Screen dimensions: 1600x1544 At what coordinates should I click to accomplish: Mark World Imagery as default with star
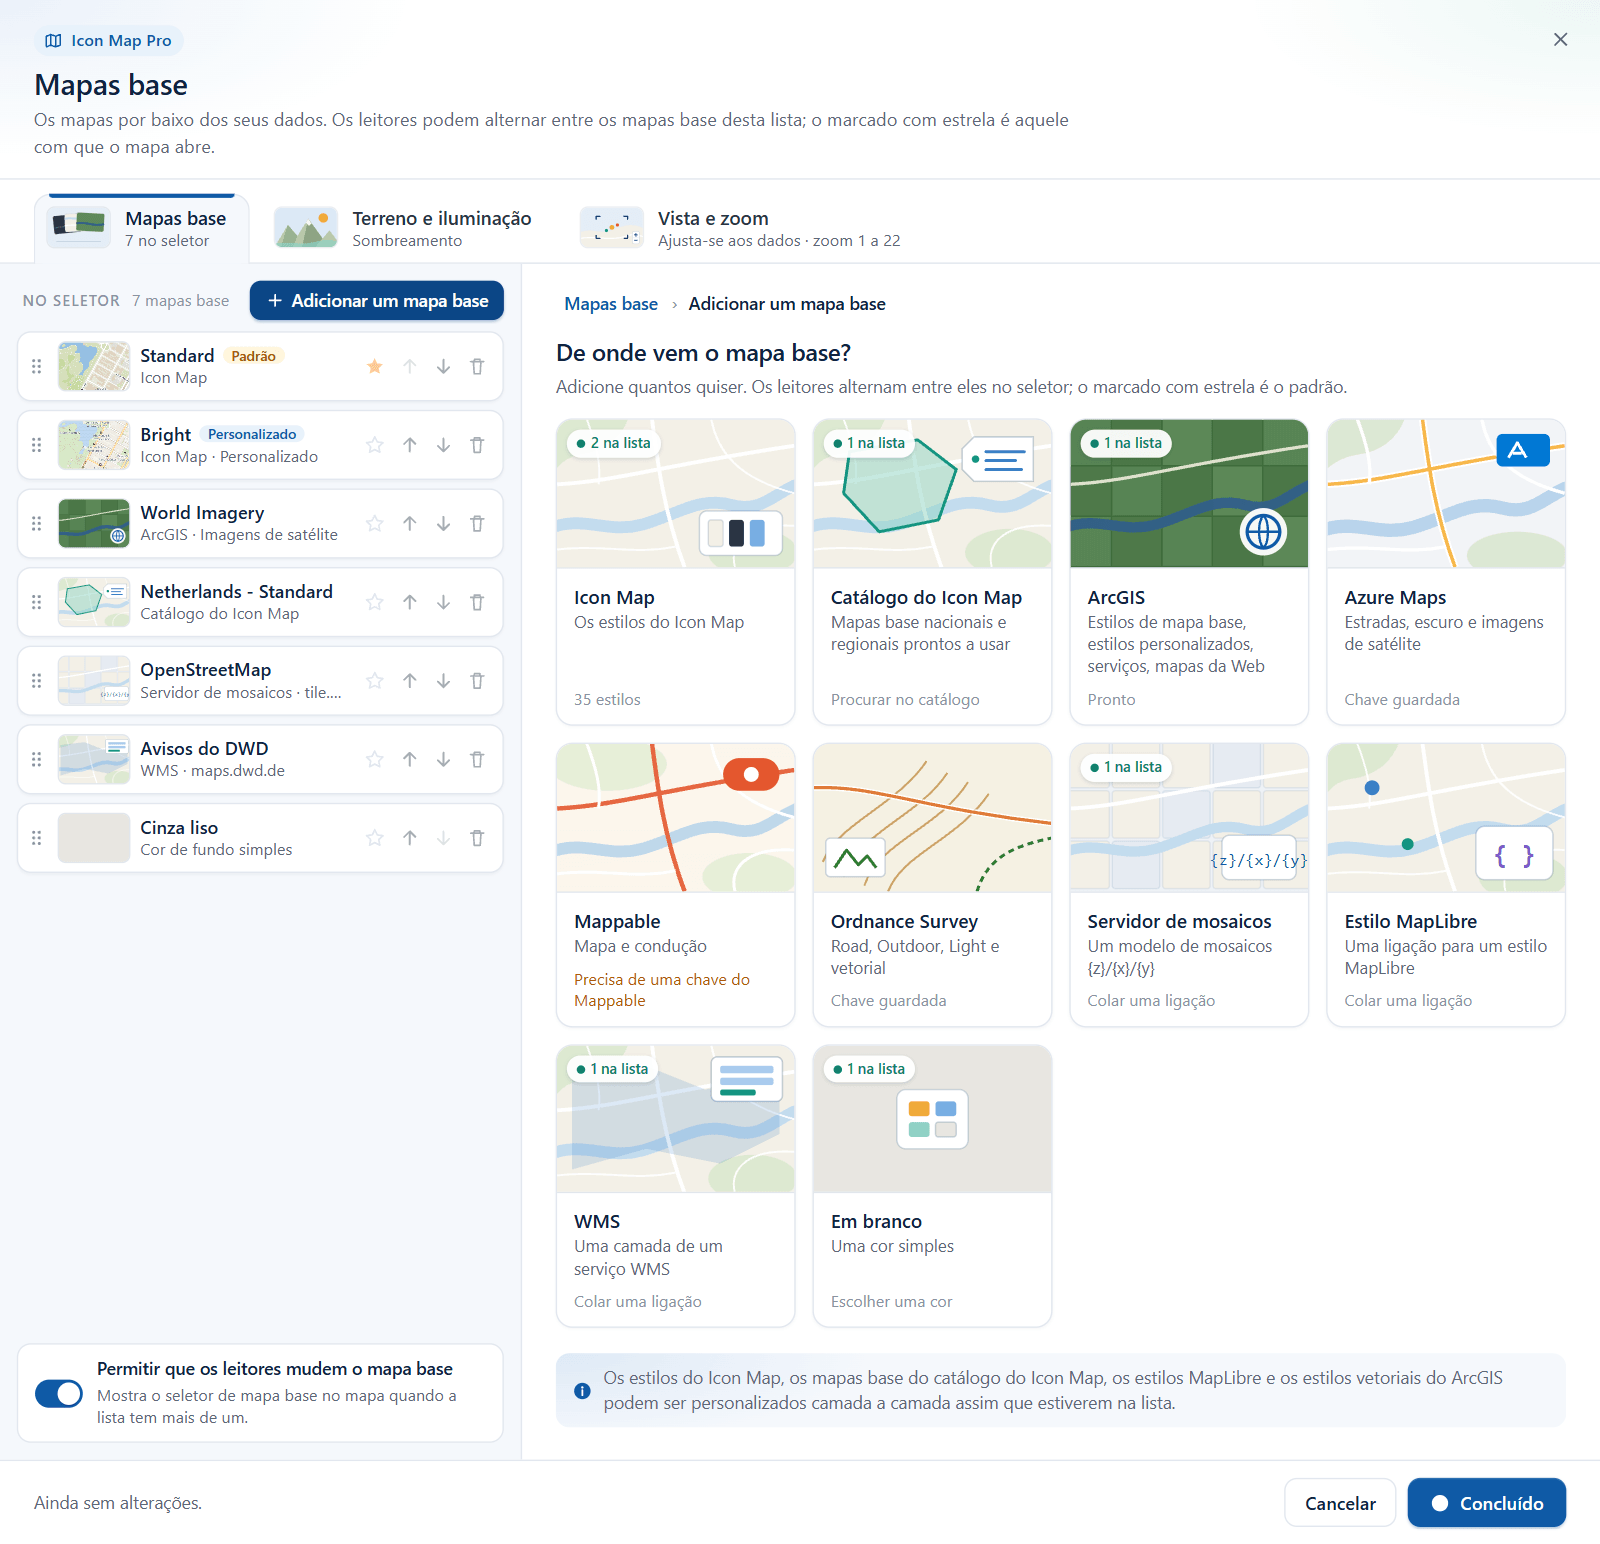[x=375, y=523]
